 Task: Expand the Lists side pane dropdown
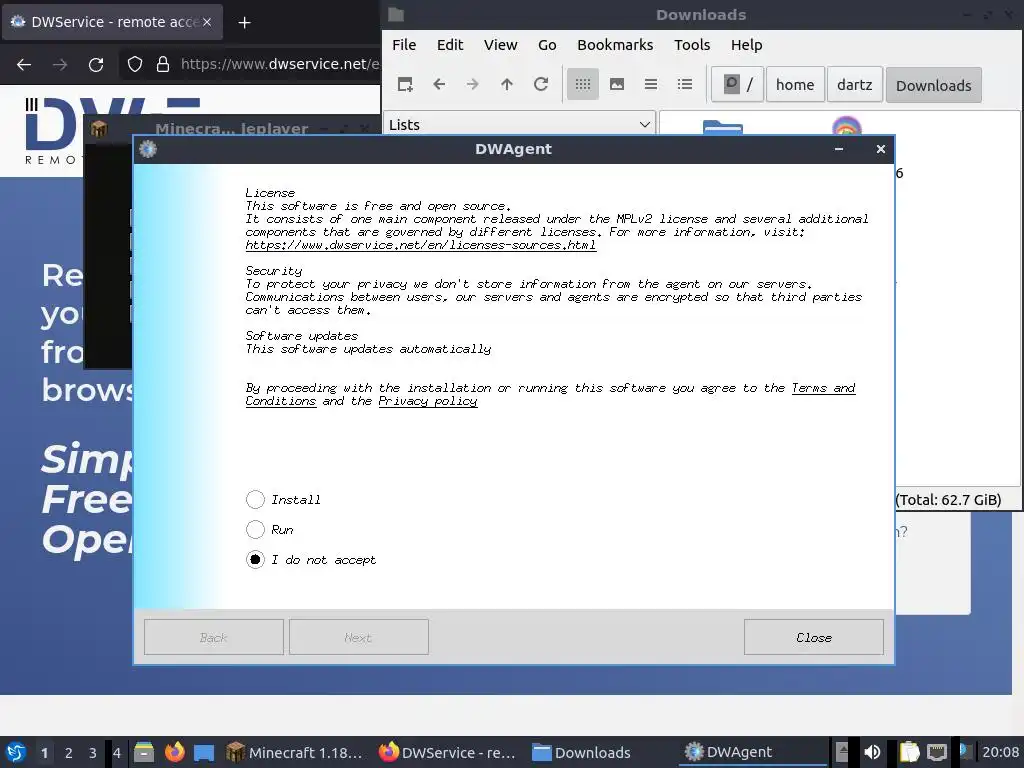tap(519, 125)
